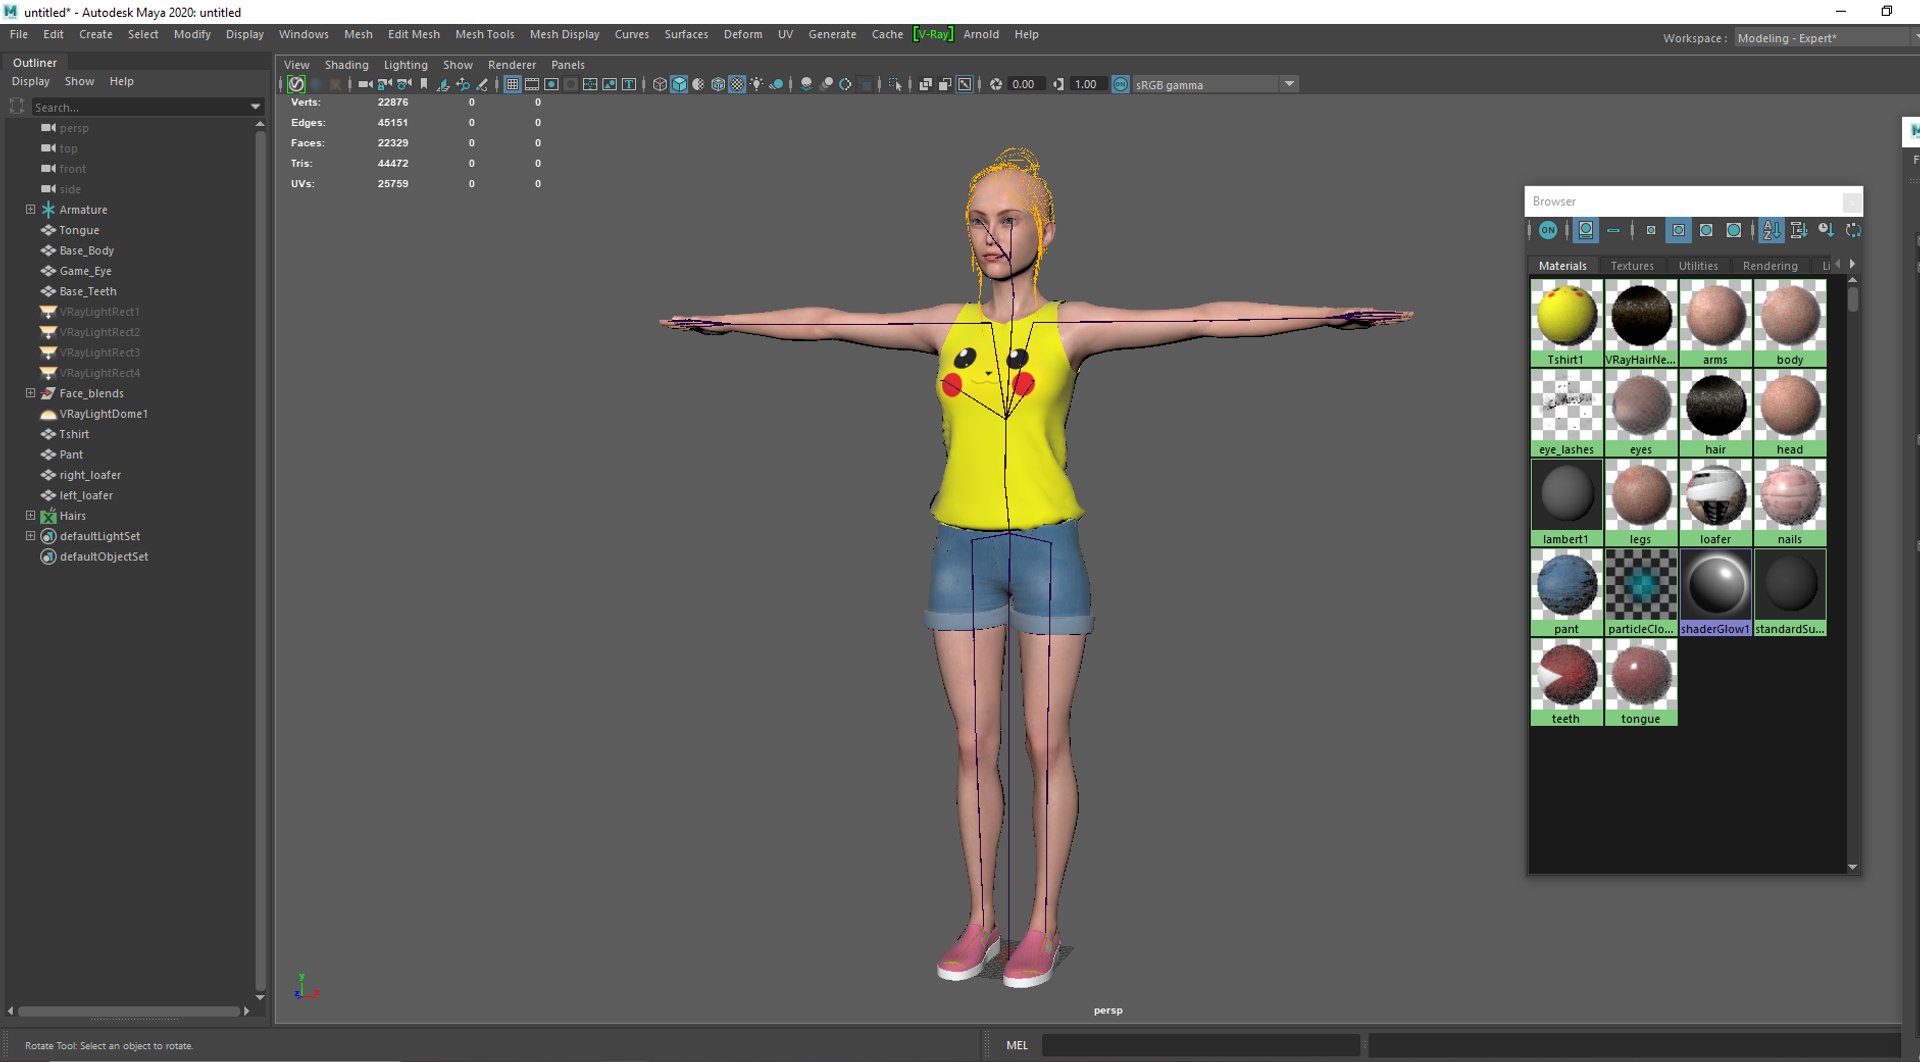Toggle the textured checkerboard display icon

tap(737, 84)
